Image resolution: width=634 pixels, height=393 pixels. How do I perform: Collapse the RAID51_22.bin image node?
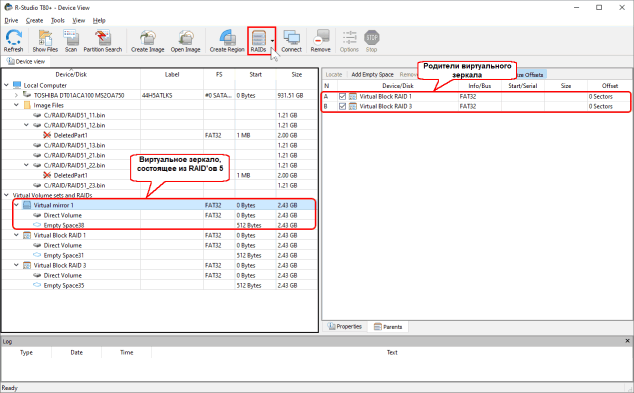click(26, 165)
